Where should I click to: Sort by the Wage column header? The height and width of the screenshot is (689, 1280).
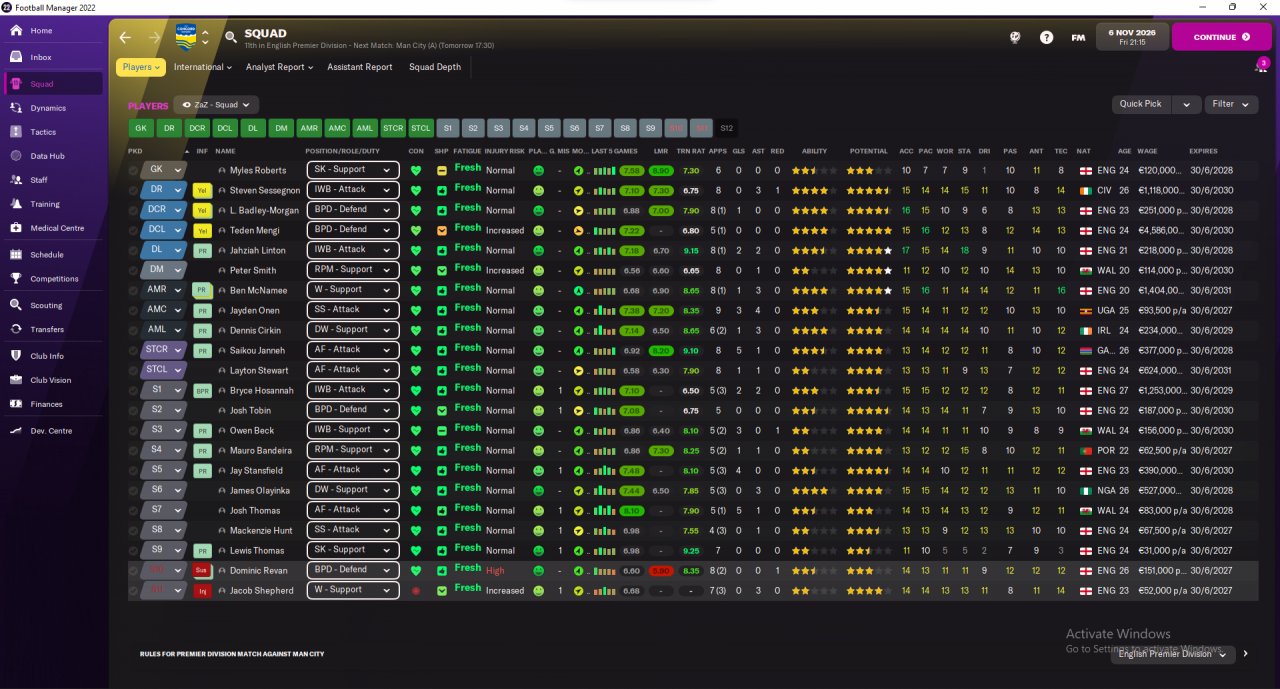(x=1147, y=151)
